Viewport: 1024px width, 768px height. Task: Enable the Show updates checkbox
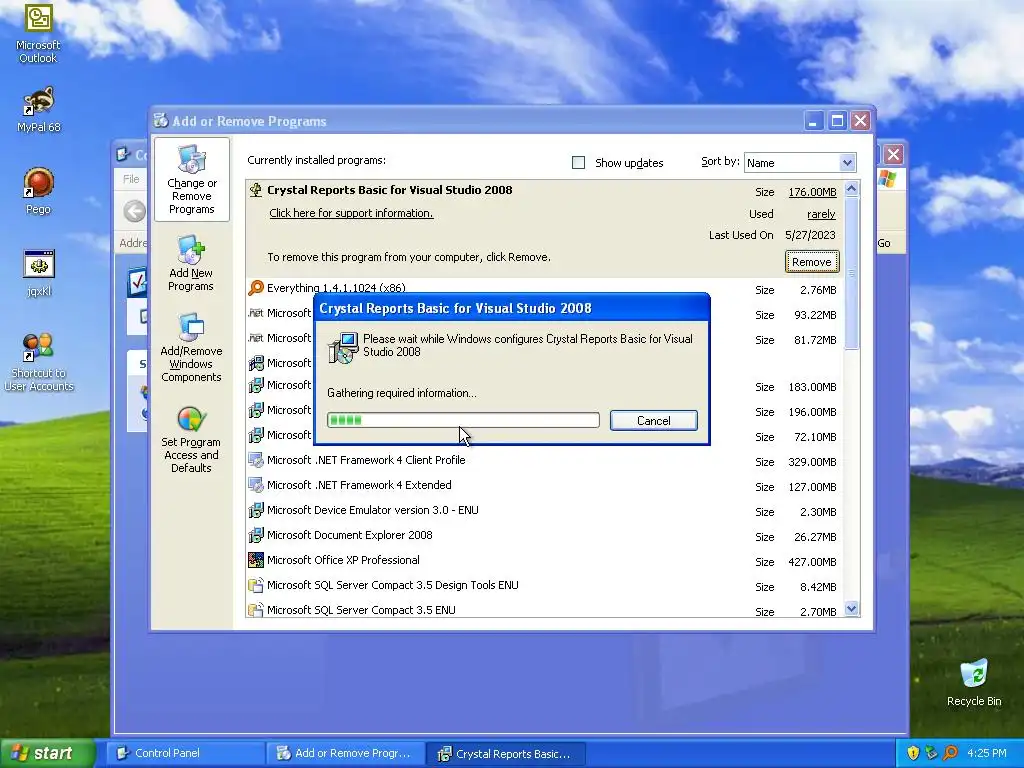point(578,163)
